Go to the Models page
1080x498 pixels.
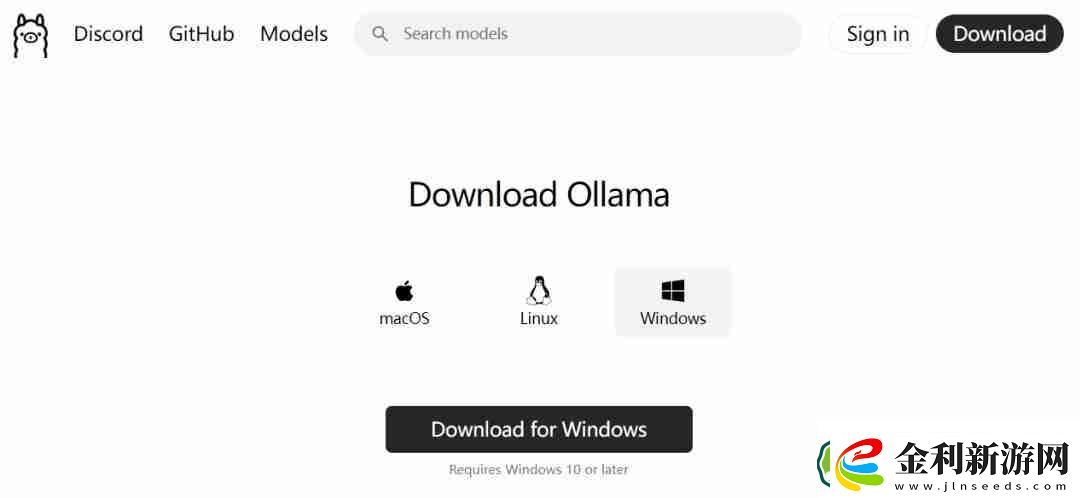pos(294,34)
